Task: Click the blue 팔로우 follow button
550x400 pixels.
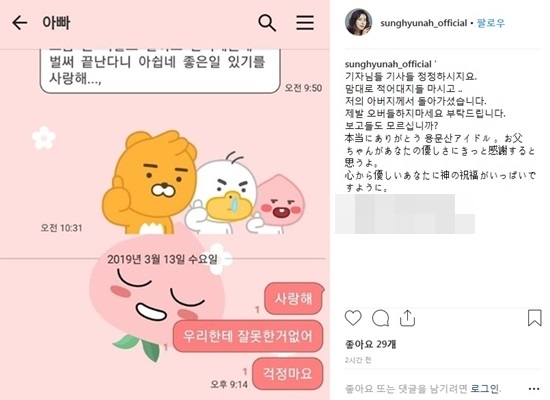Action: (x=491, y=23)
